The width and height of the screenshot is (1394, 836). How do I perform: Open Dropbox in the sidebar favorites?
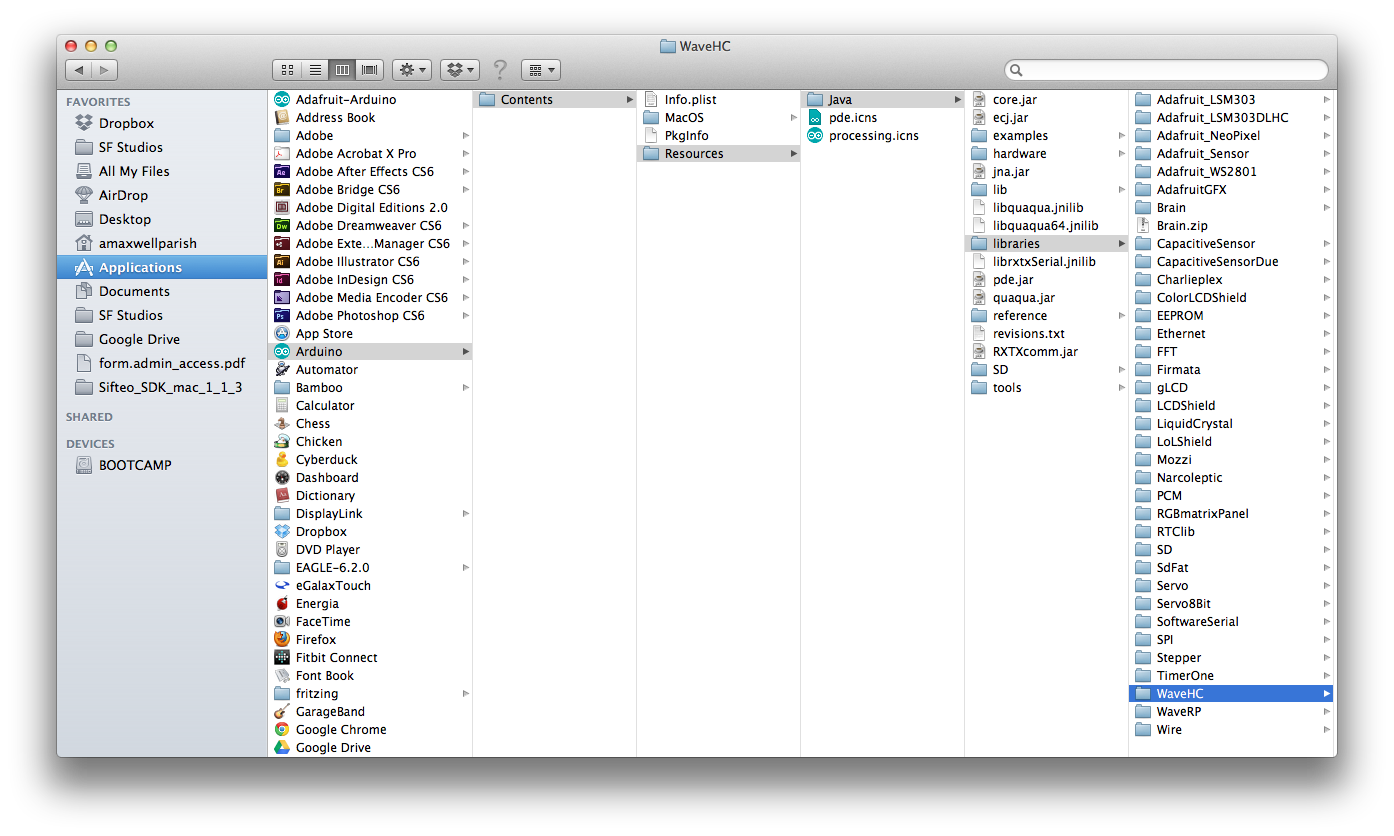coord(162,123)
